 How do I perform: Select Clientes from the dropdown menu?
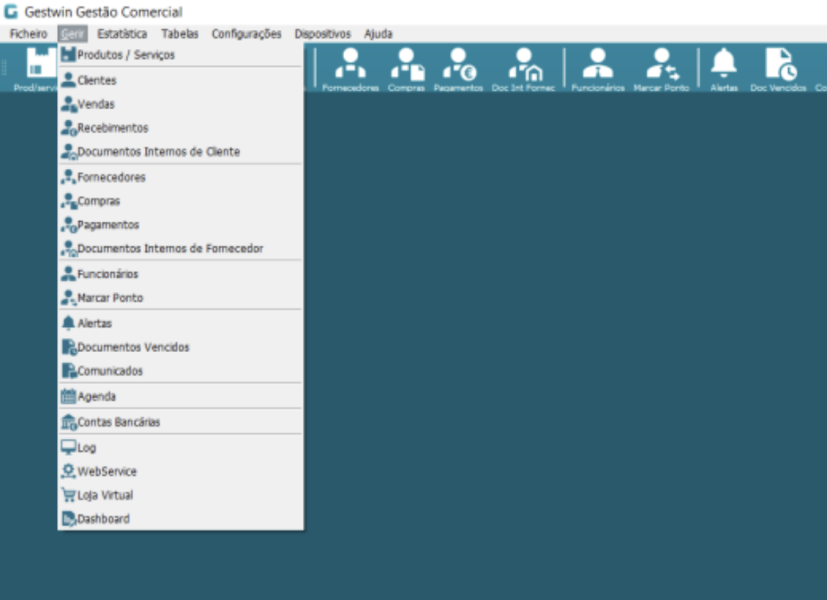tap(97, 80)
